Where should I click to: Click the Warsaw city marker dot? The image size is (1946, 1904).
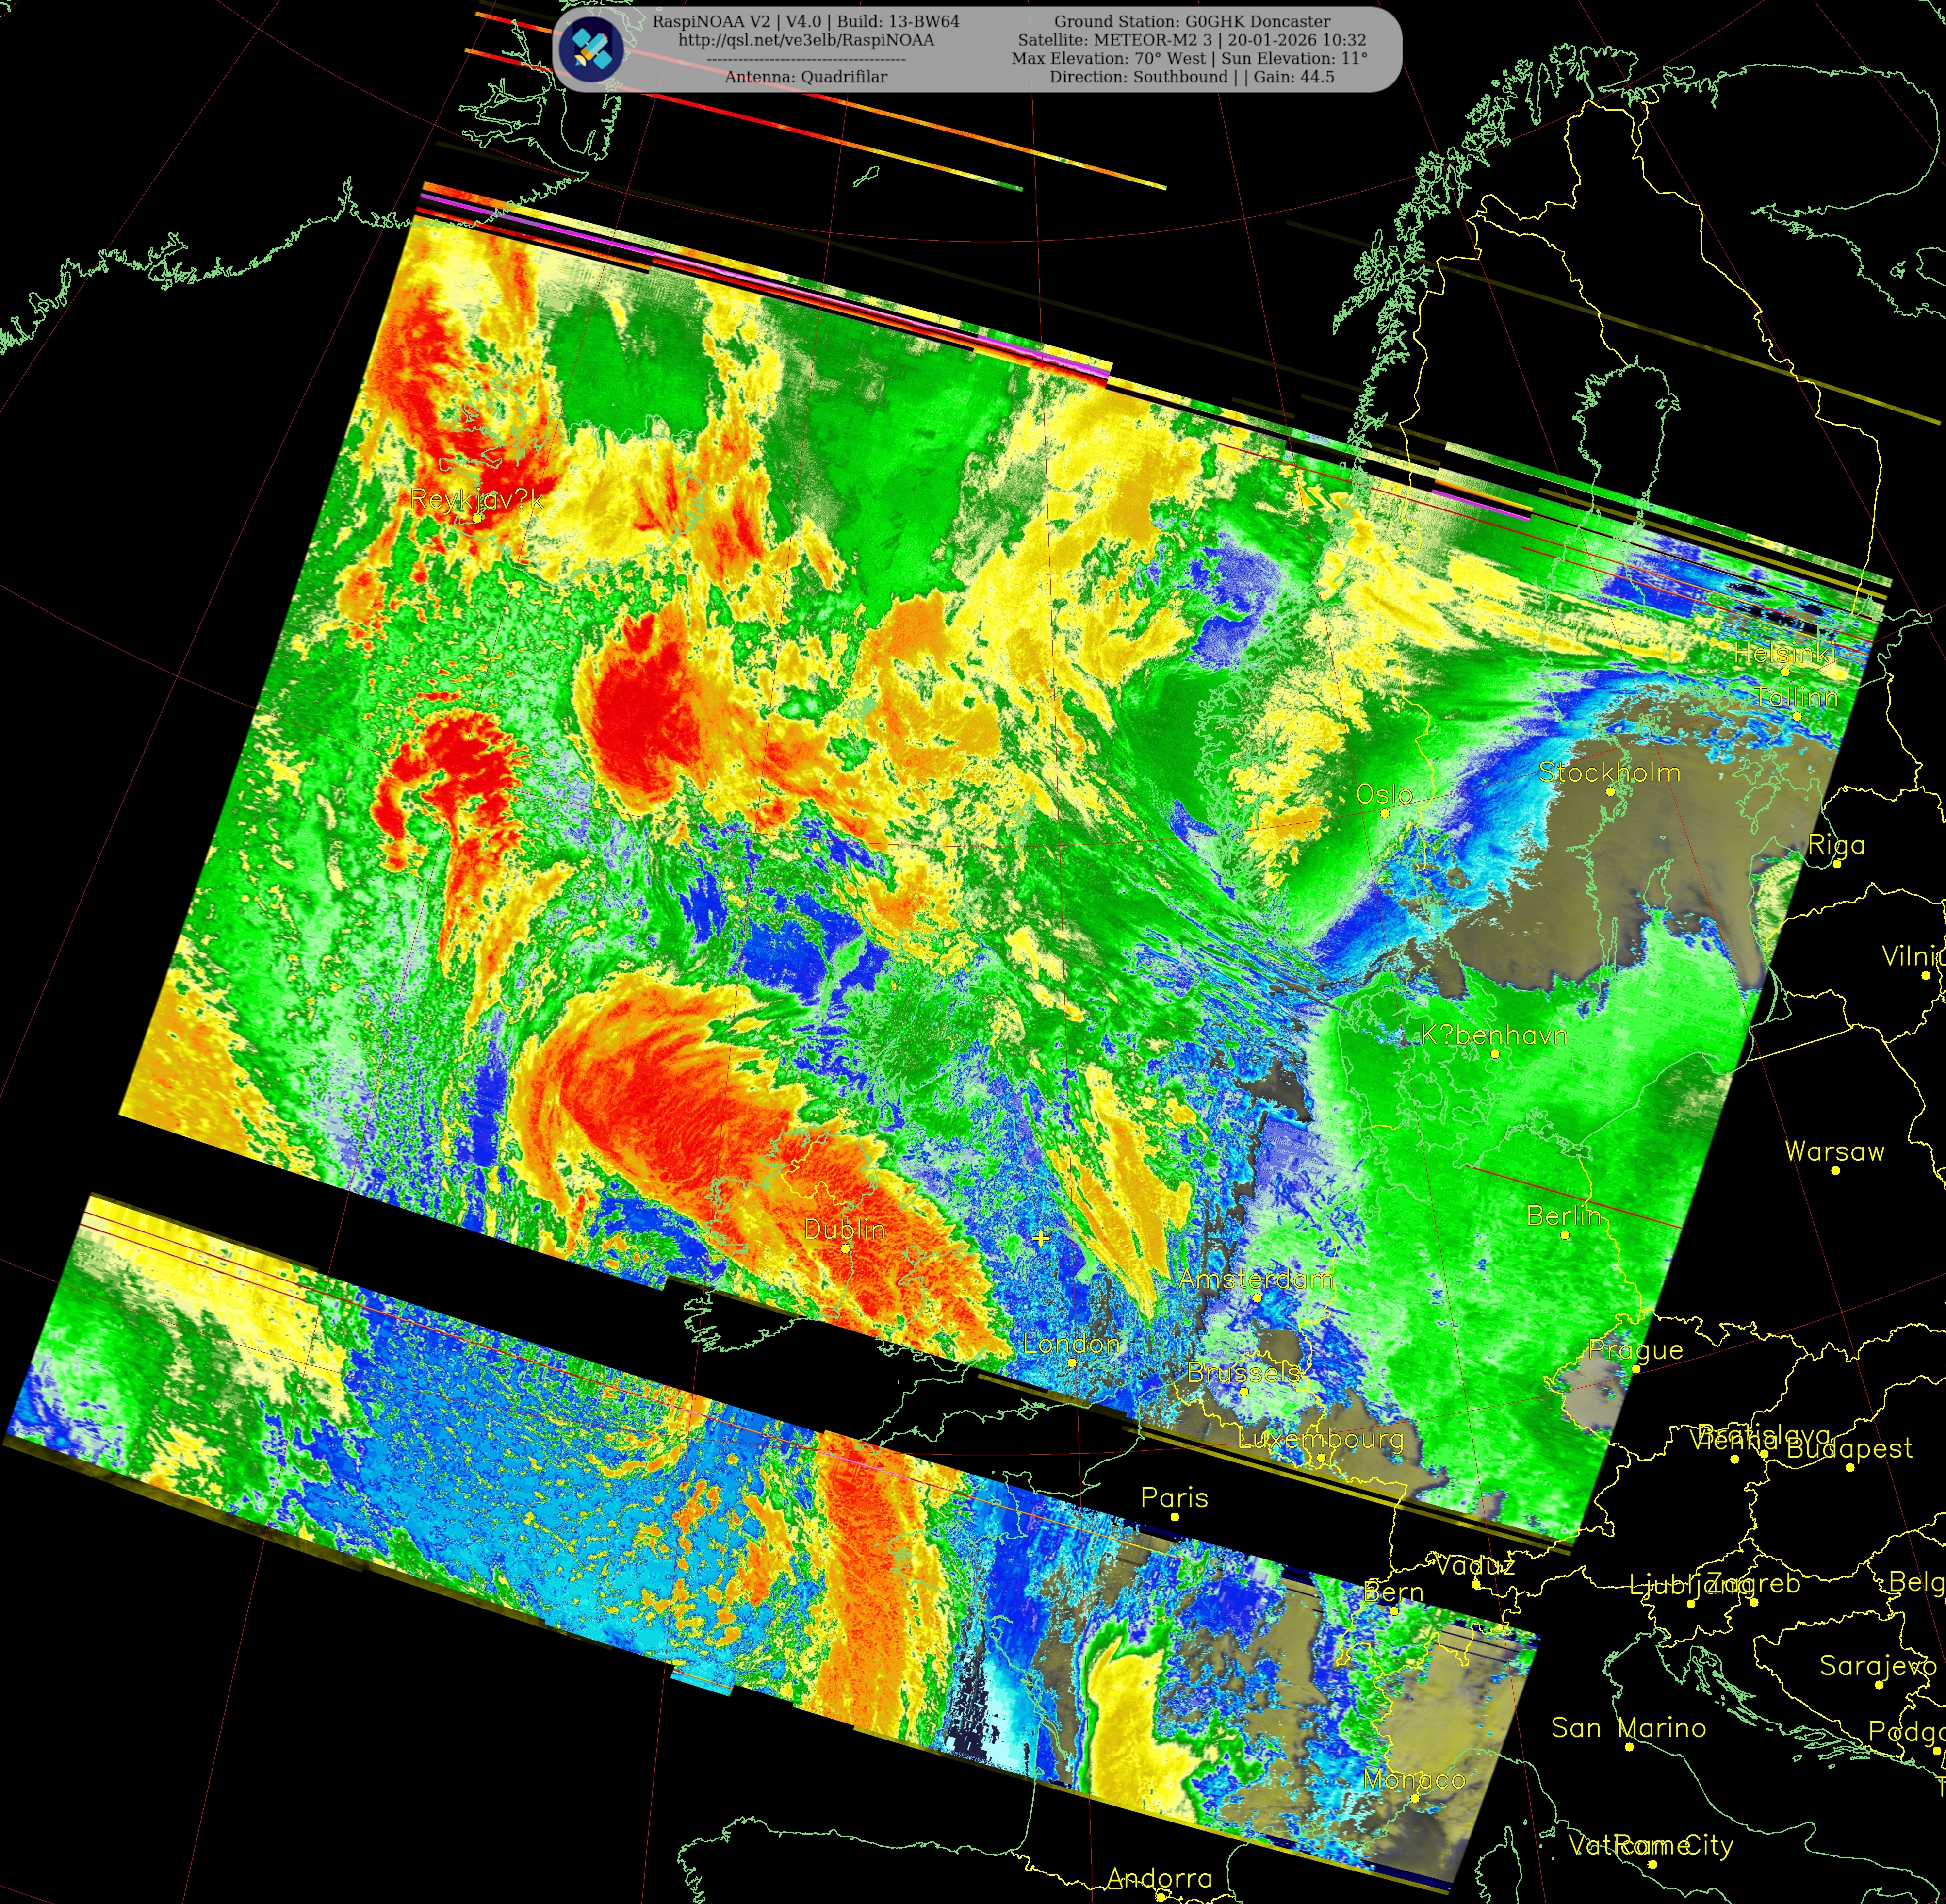1835,1170
